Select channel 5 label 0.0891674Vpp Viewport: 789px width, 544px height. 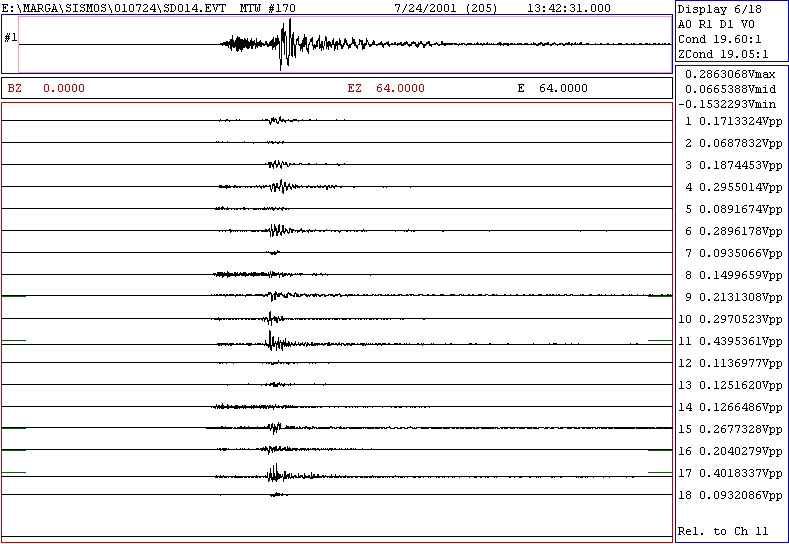(734, 209)
